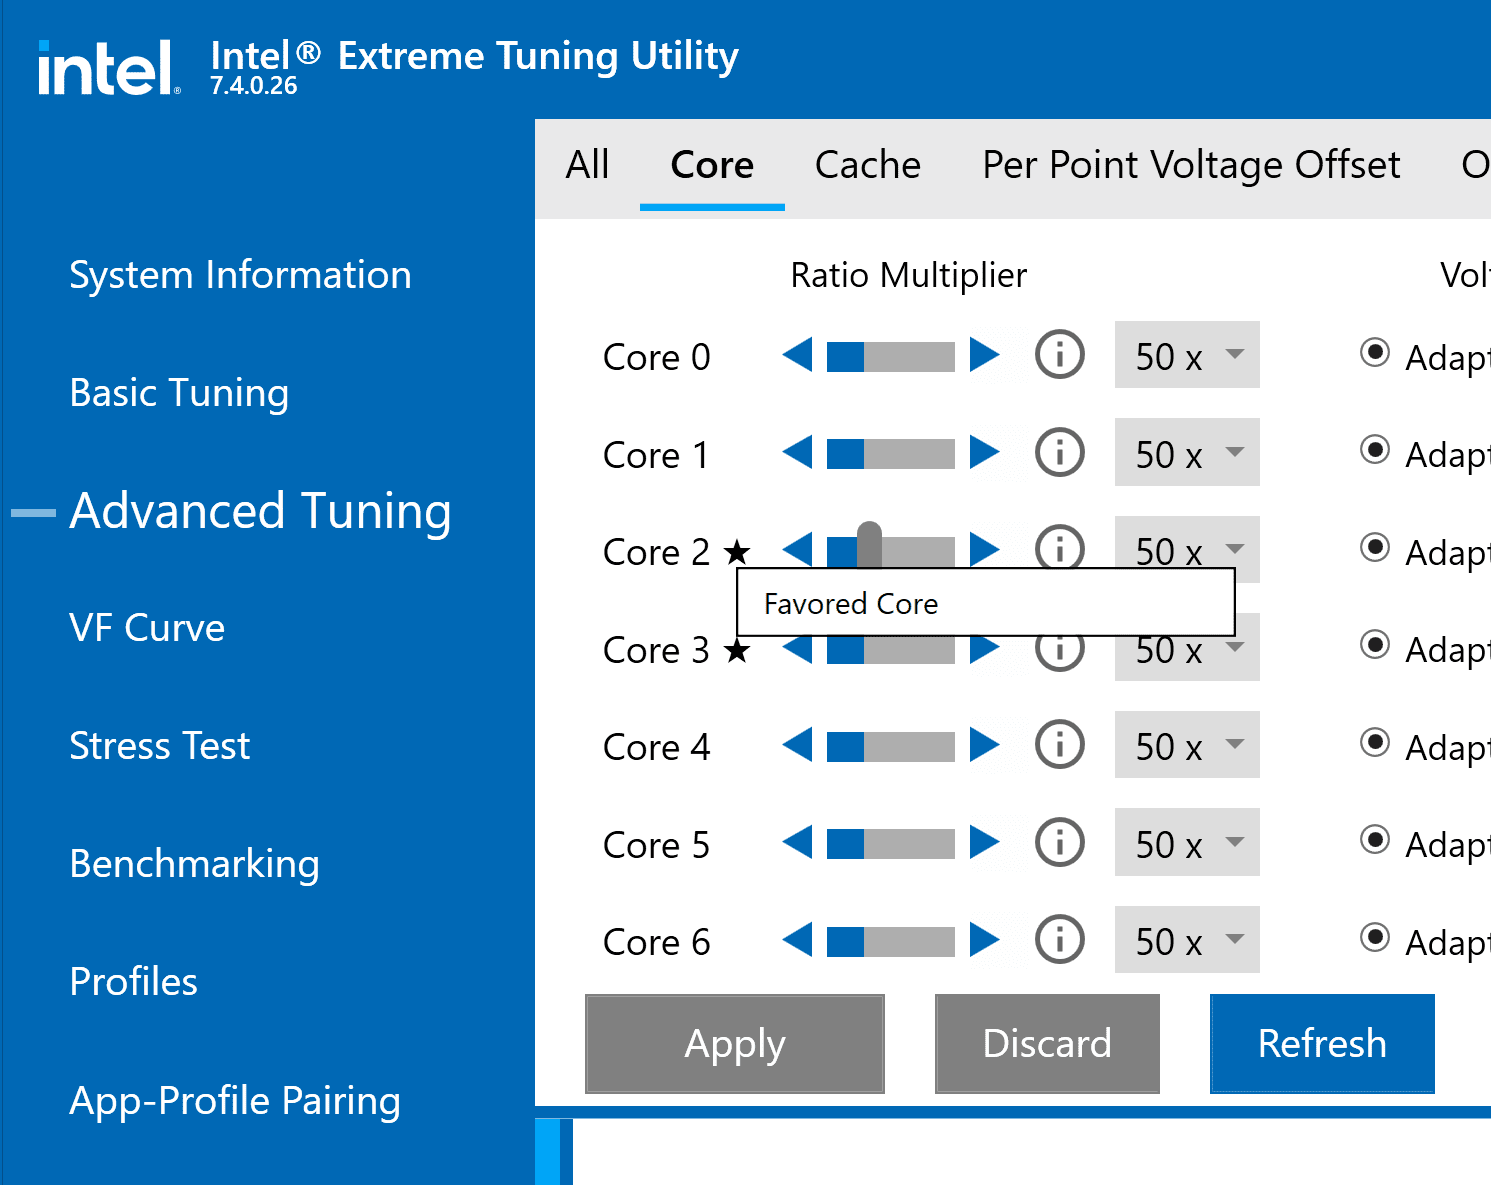Increase Core 2 ratio with right arrow
The width and height of the screenshot is (1491, 1185).
pos(985,549)
